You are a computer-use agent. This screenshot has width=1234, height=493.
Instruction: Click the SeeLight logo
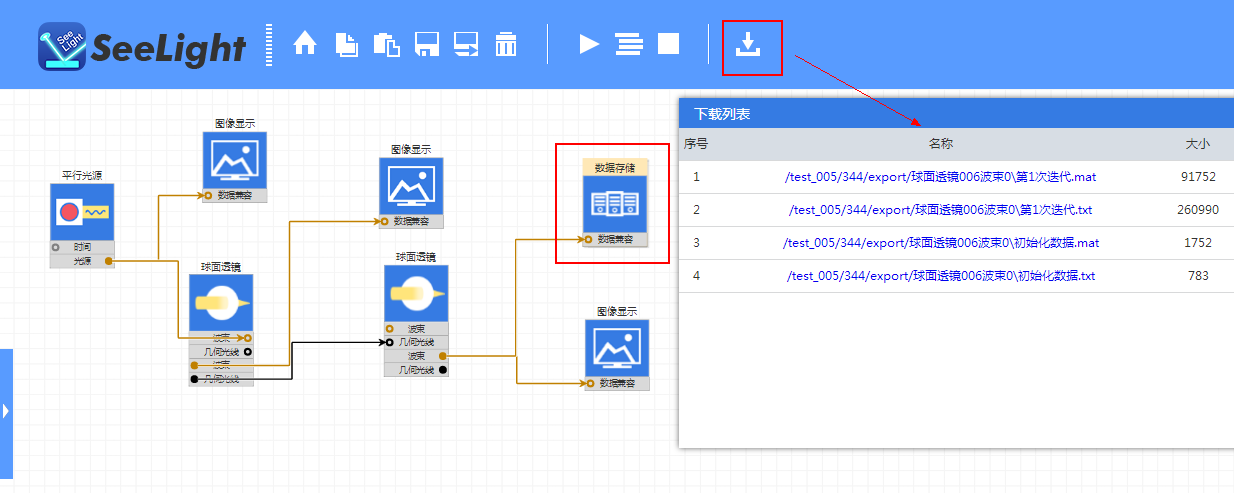[142, 47]
